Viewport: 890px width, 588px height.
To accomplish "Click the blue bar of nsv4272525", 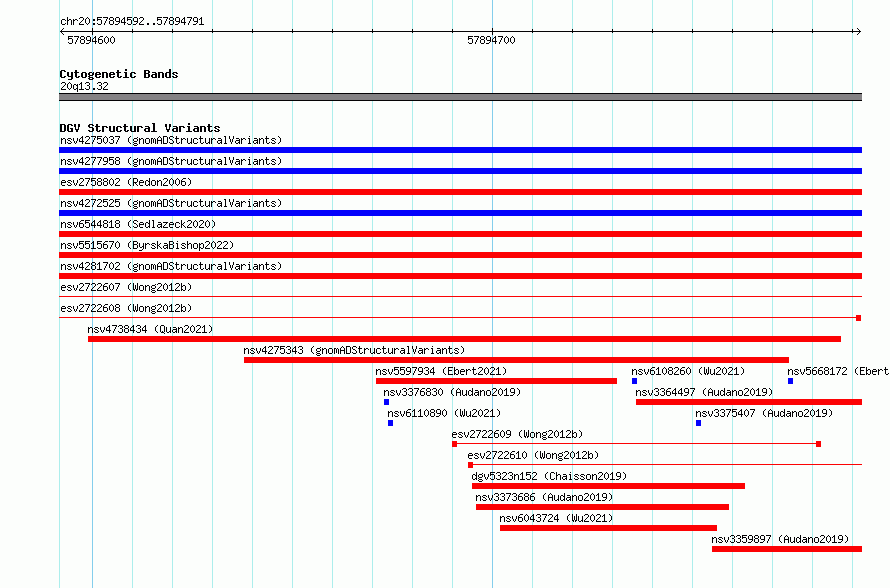I will 460,213.
